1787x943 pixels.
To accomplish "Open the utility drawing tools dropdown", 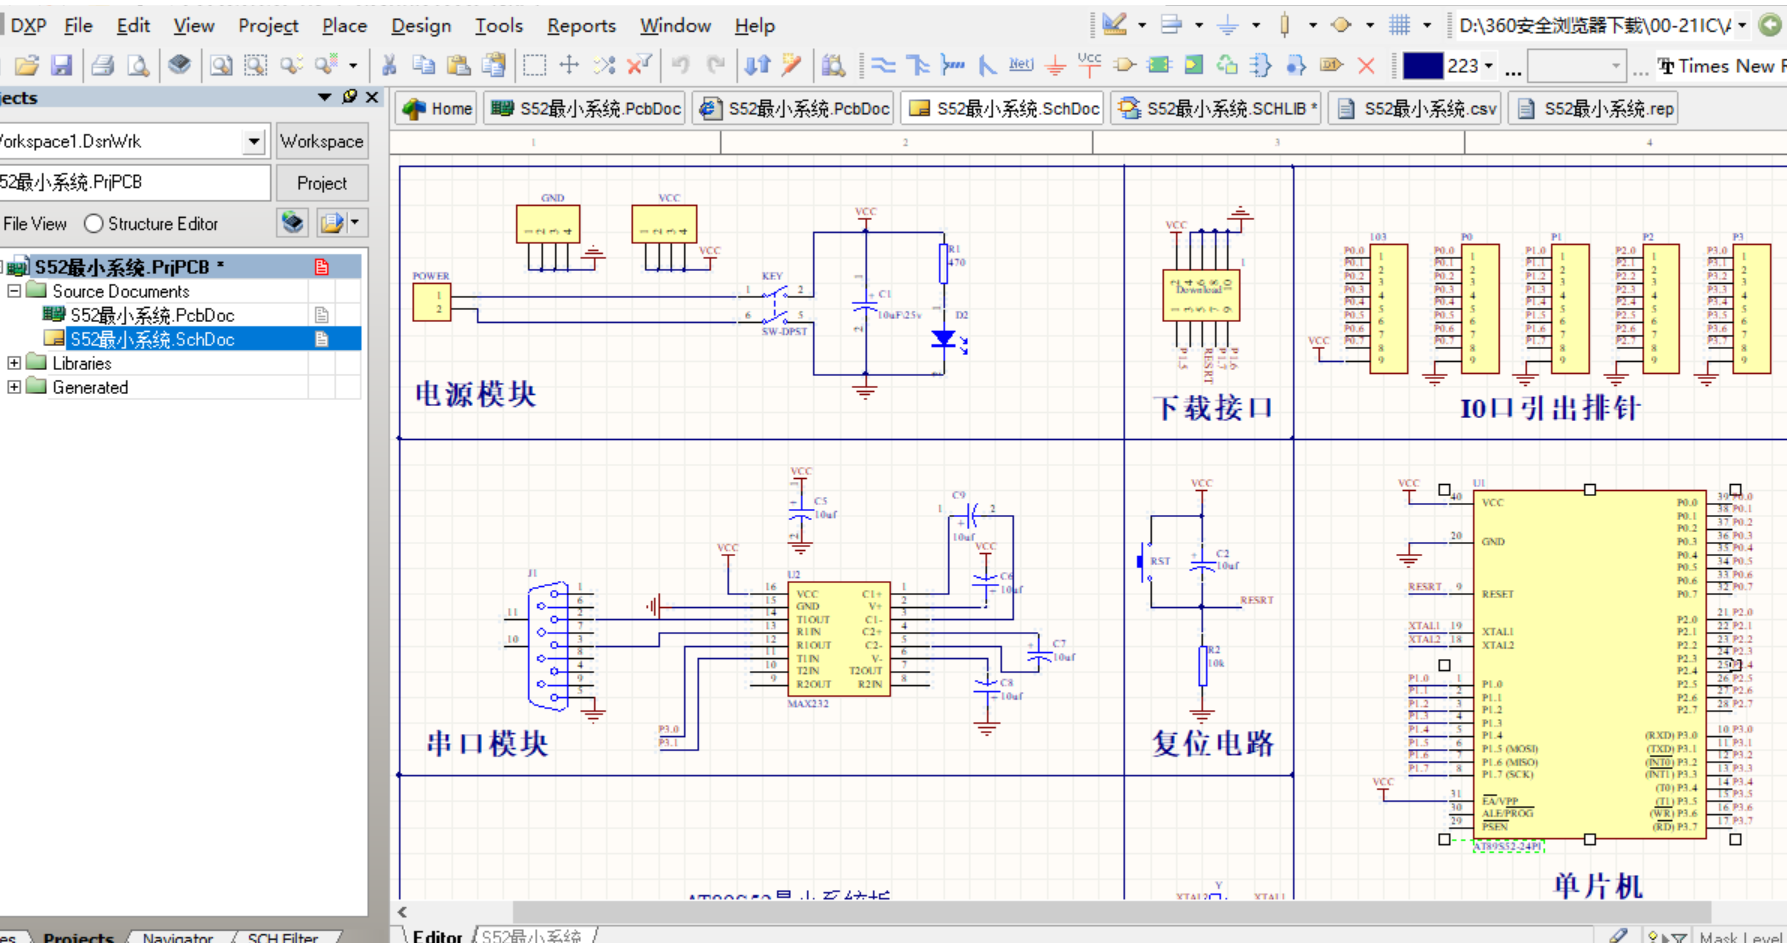I will pos(1142,25).
